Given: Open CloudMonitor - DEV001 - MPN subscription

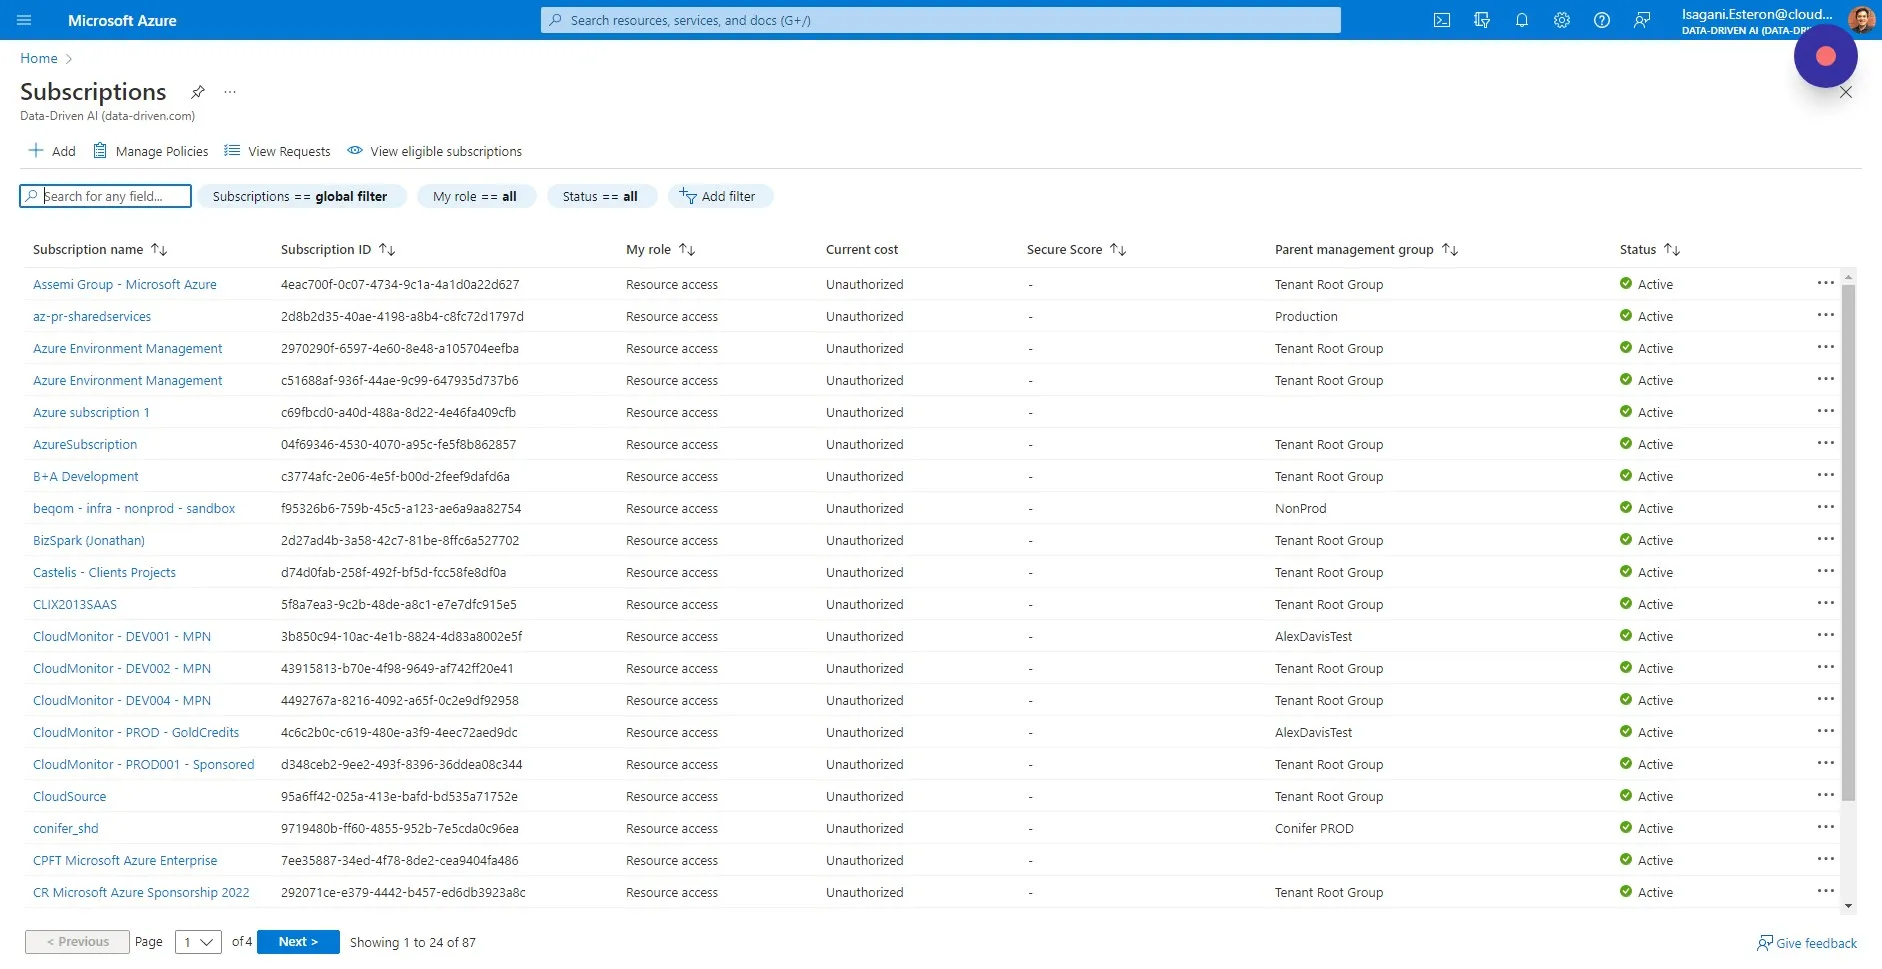Looking at the screenshot, I should coord(122,636).
